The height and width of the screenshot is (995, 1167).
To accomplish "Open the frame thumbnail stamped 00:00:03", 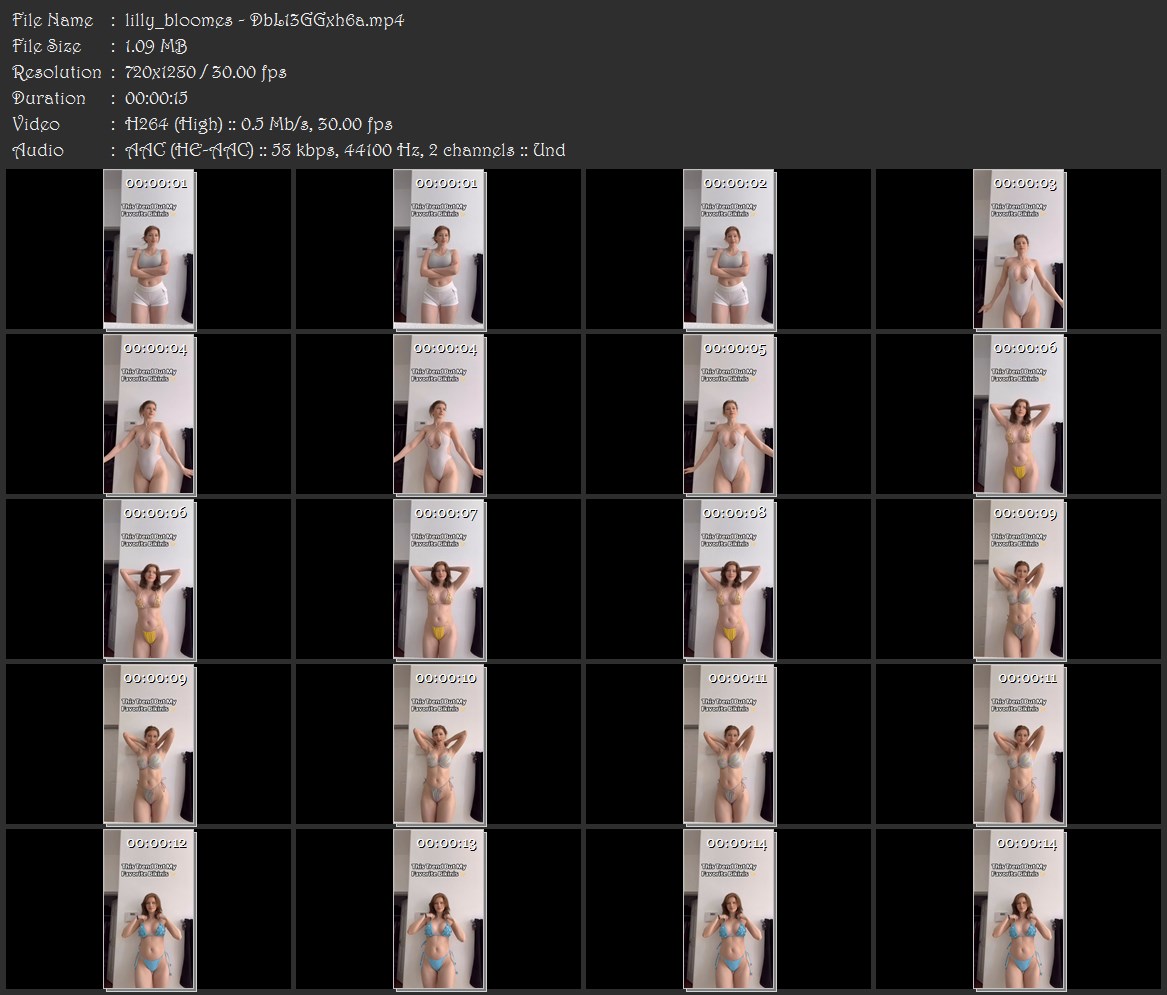I will coord(1018,249).
